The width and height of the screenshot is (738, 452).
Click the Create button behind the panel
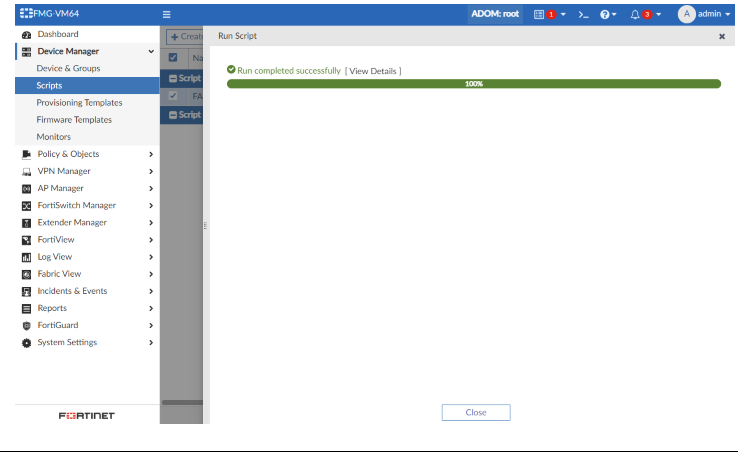185,37
